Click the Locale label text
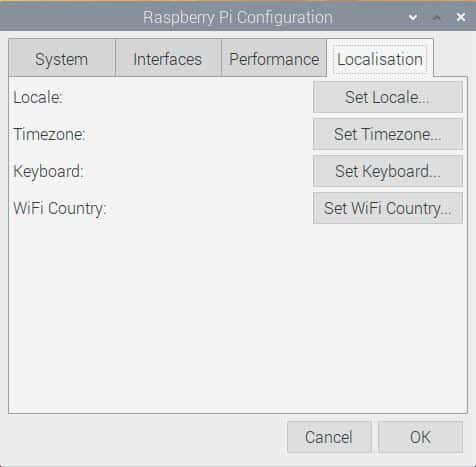476x467 pixels. (38, 97)
